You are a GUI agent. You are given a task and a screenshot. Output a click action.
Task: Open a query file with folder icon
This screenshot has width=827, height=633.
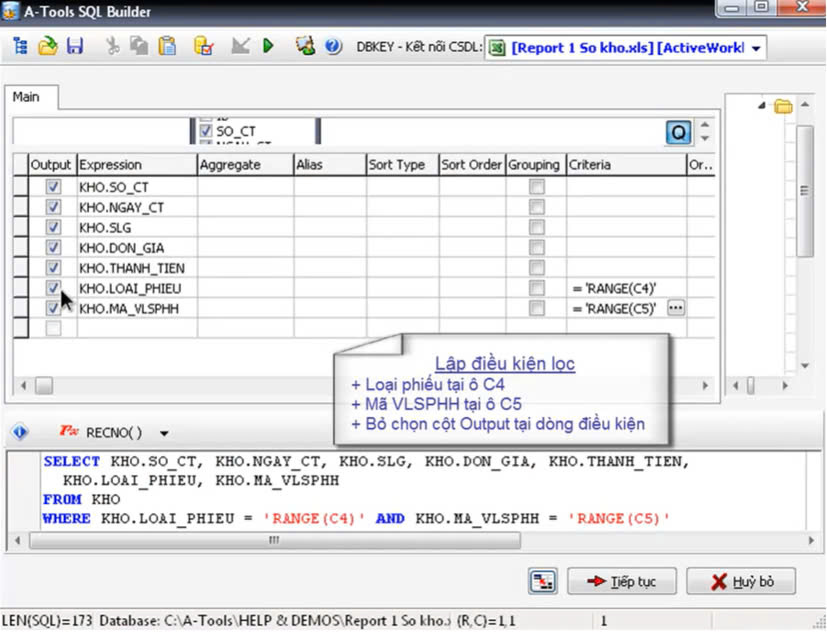click(47, 46)
